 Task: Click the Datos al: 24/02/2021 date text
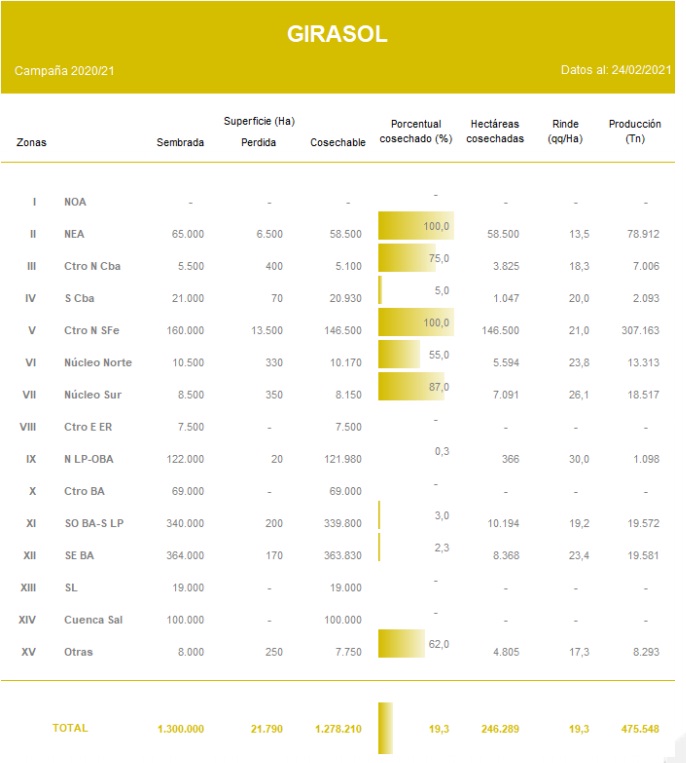pos(615,72)
